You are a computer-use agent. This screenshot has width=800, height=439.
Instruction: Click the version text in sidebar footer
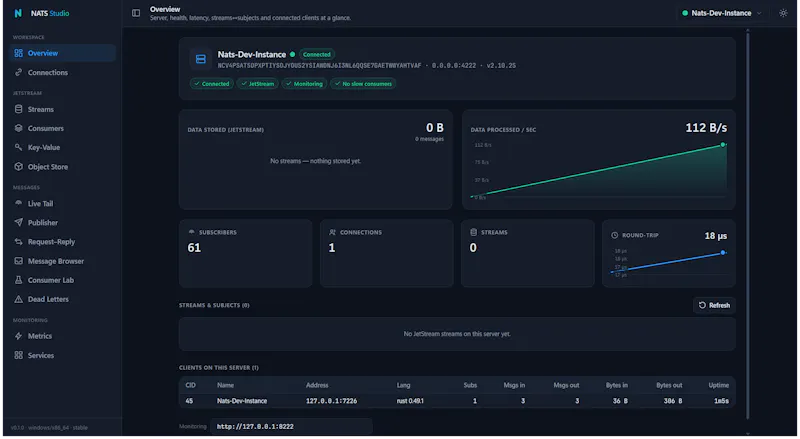point(49,428)
